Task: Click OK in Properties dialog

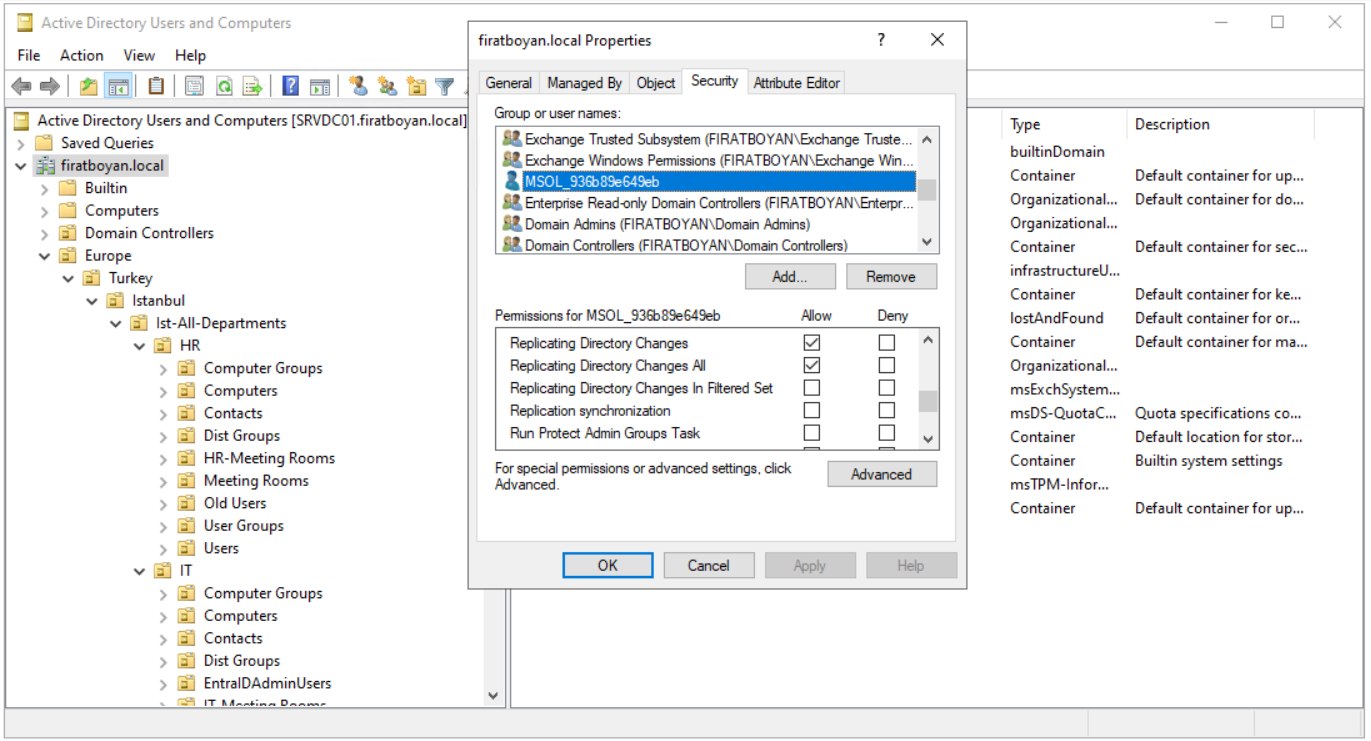Action: pos(608,565)
